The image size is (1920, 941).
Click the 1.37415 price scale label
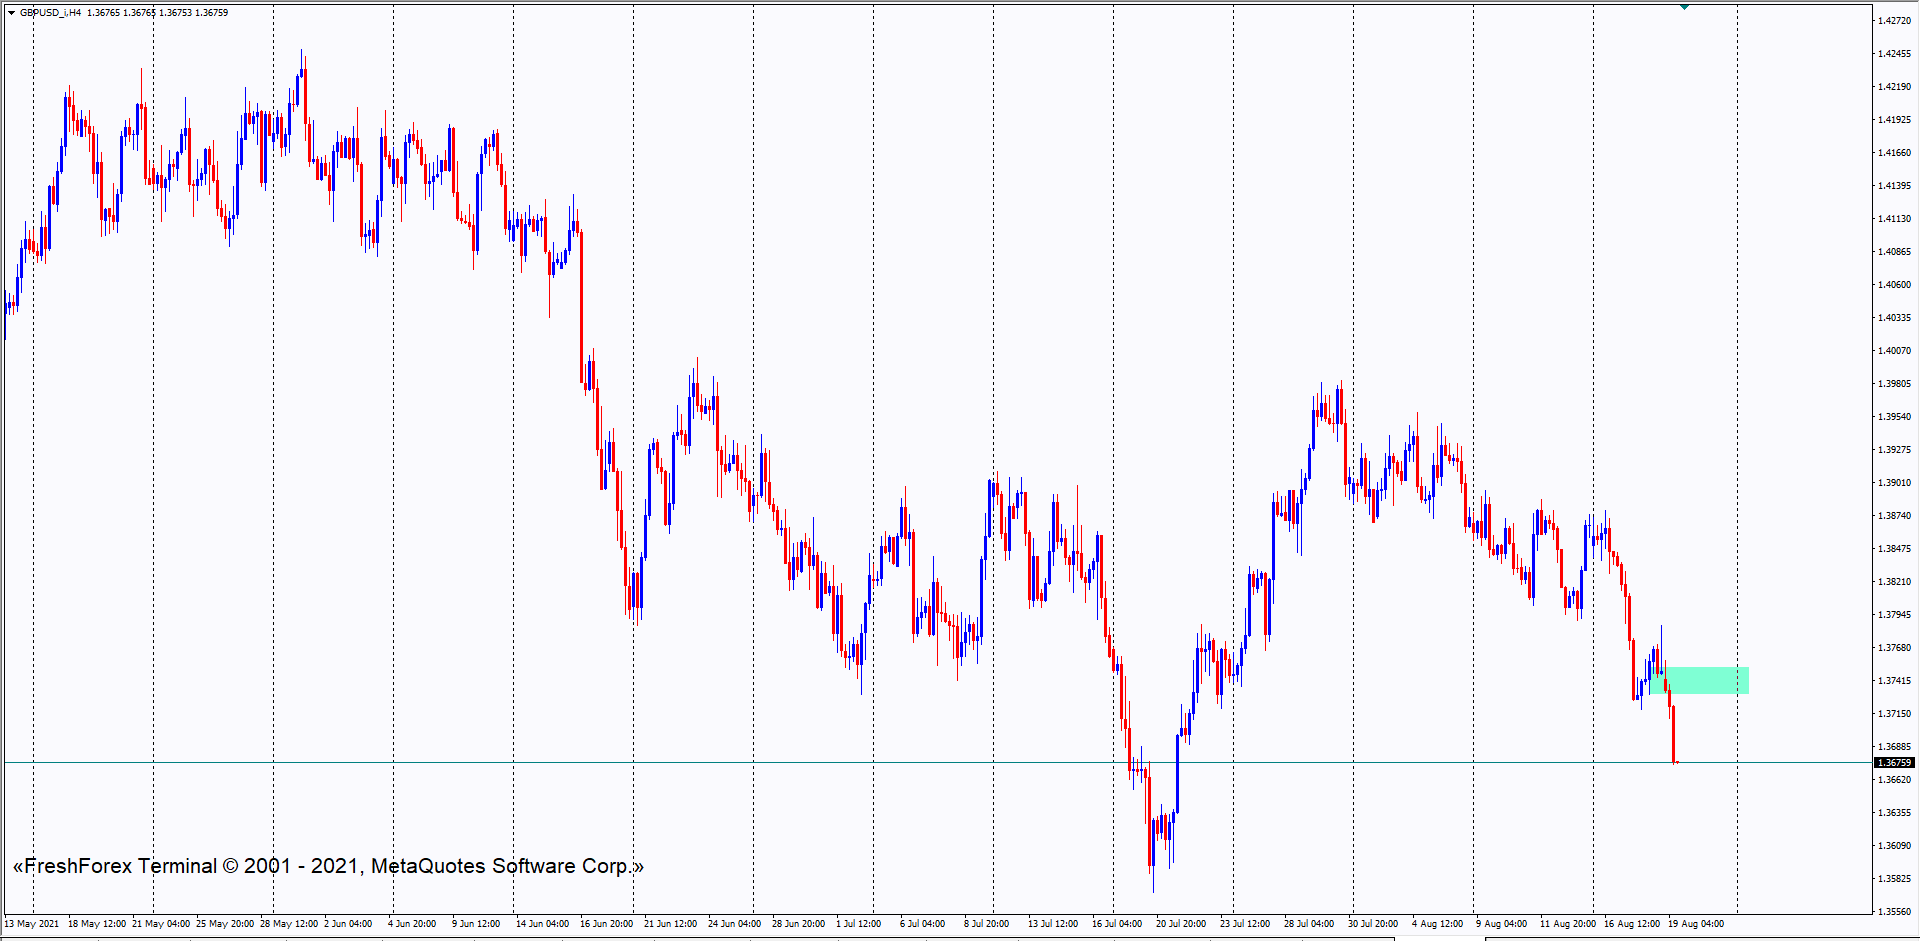1894,681
